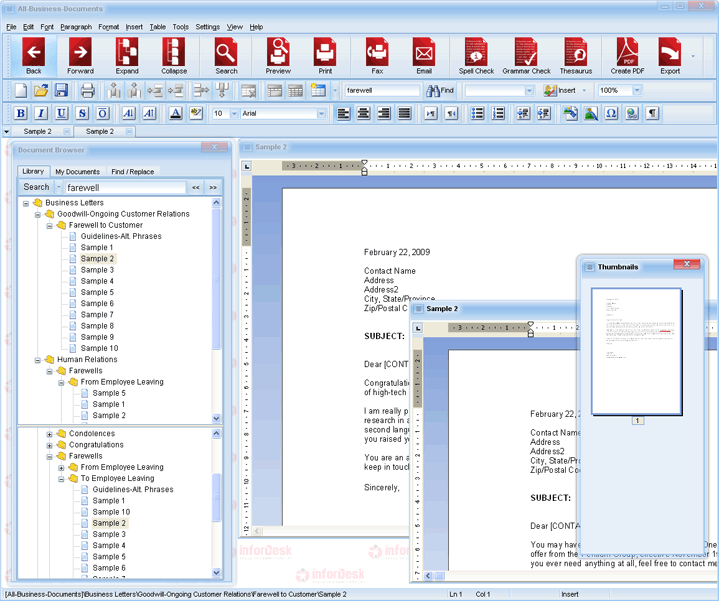Click the indent marker on ruler
Screen dimensions: 719x601
coord(364,168)
